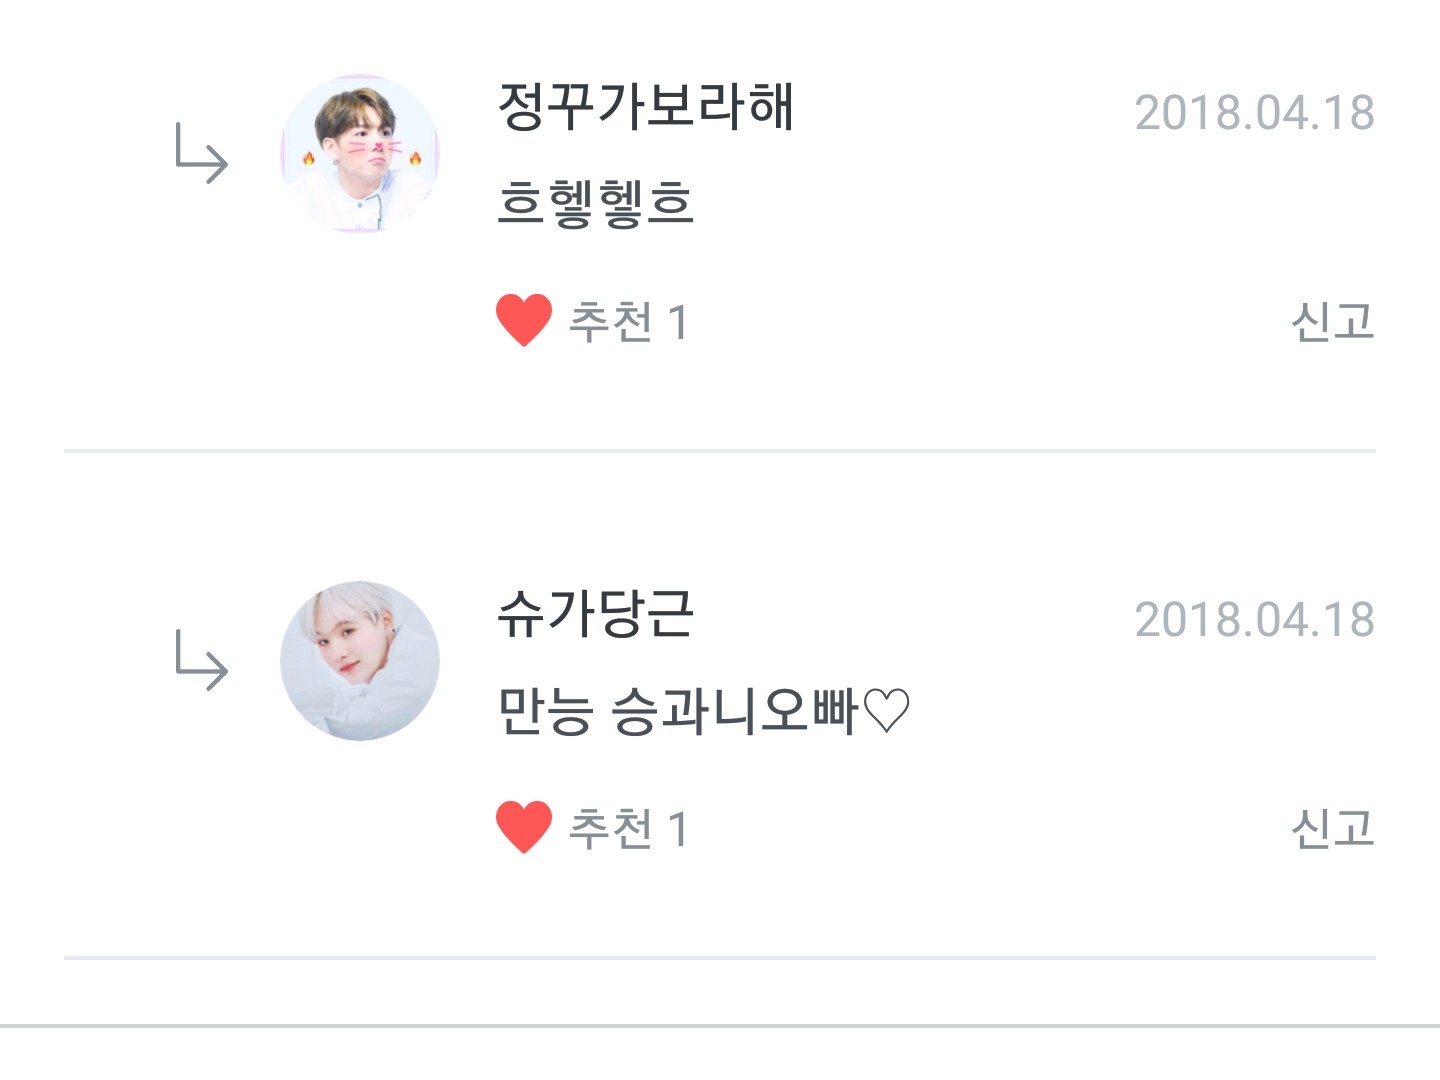Viewport: 1440px width, 1080px height.
Task: Tap the username 정꾸가보라해
Action: 646,107
